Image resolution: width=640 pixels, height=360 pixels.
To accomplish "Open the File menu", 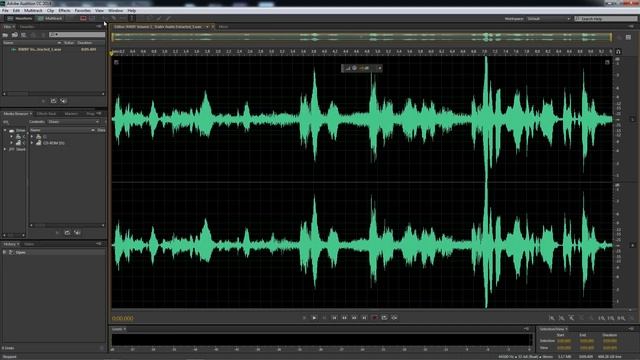I will pos(5,11).
